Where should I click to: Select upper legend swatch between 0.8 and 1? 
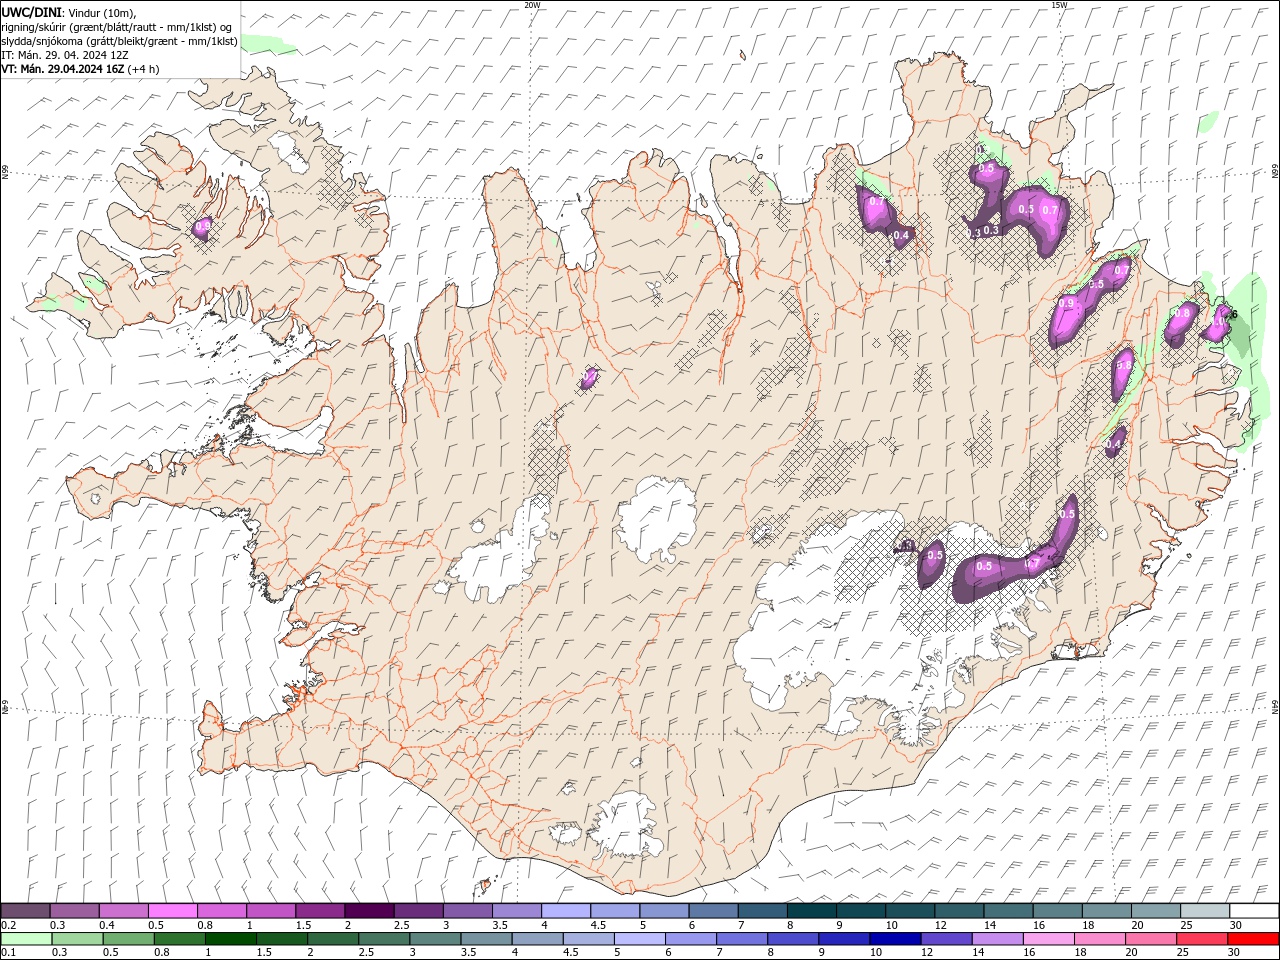pos(222,911)
